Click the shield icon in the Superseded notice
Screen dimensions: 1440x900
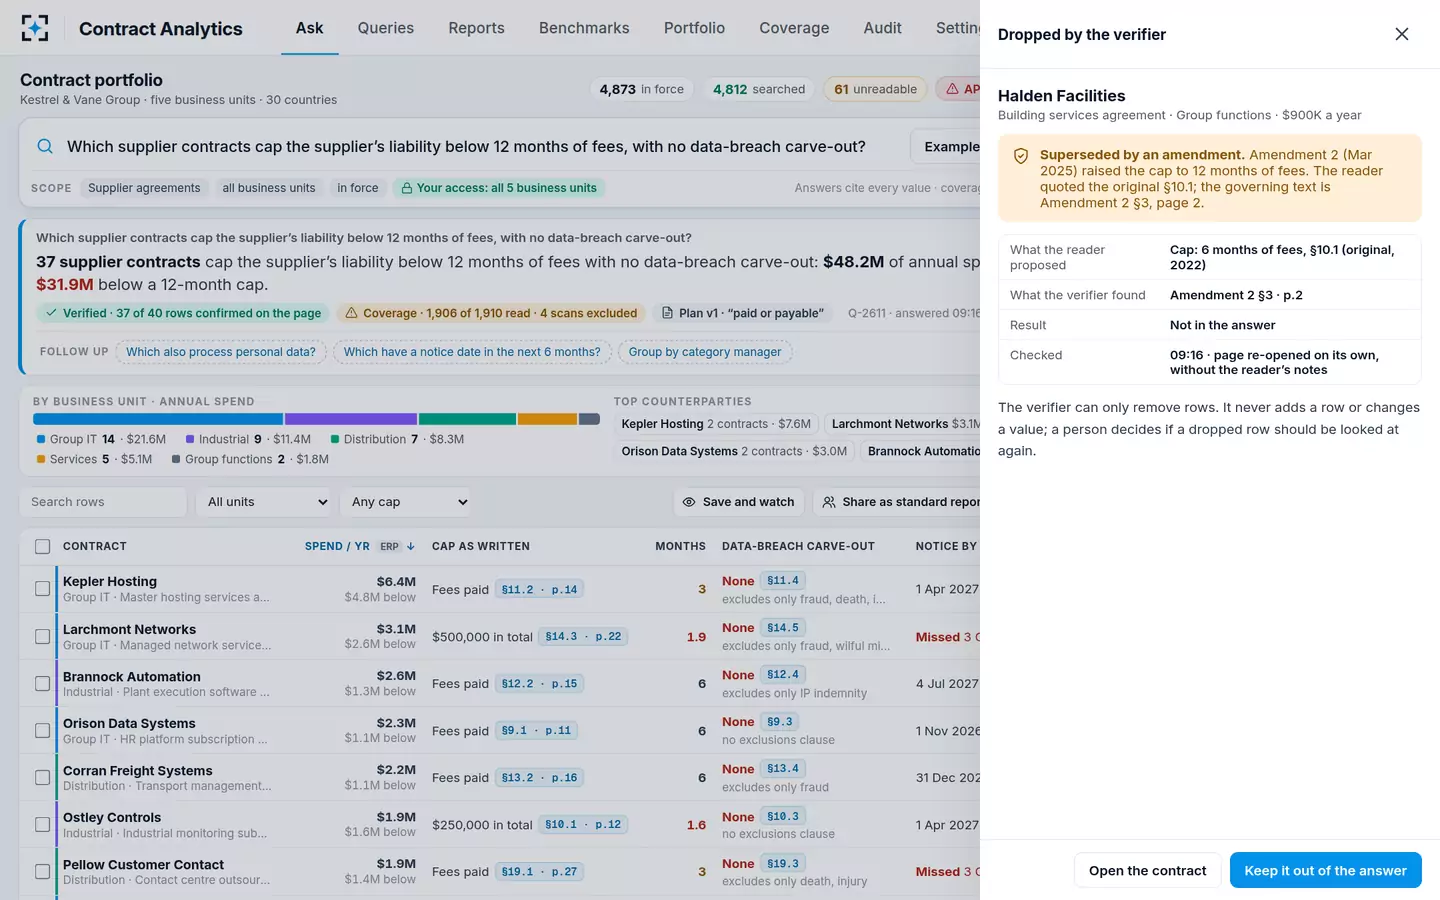pyautogui.click(x=1021, y=156)
